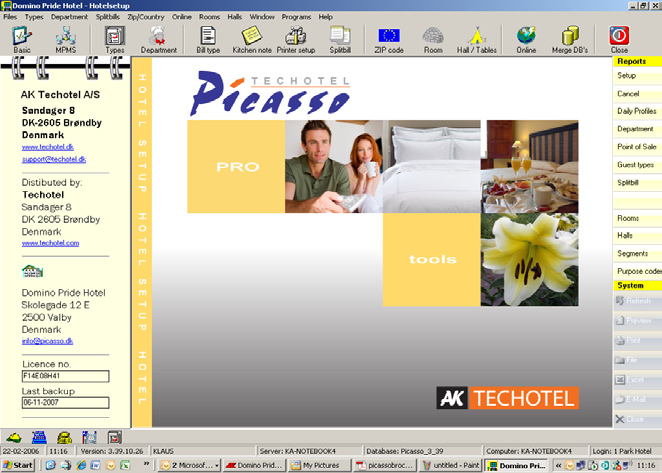Switch to the 'untitled - Paint' taskbar window

(450, 465)
